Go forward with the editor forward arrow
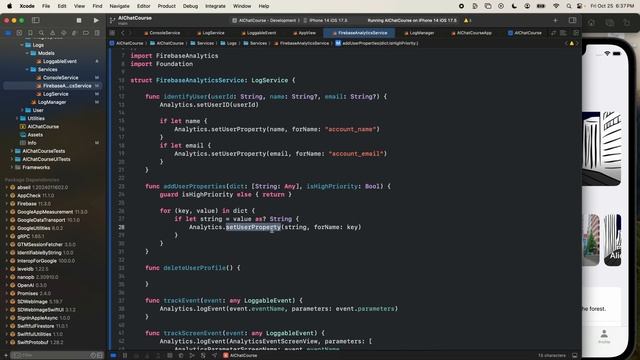 (x=130, y=33)
